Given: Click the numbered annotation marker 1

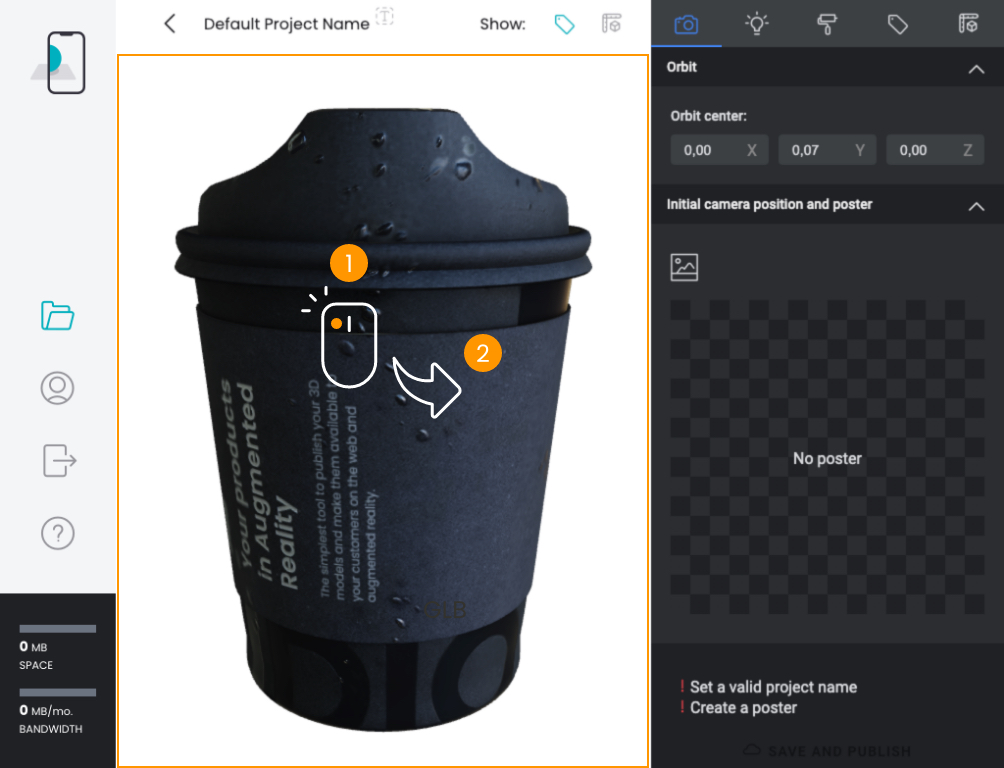Looking at the screenshot, I should pyautogui.click(x=348, y=262).
